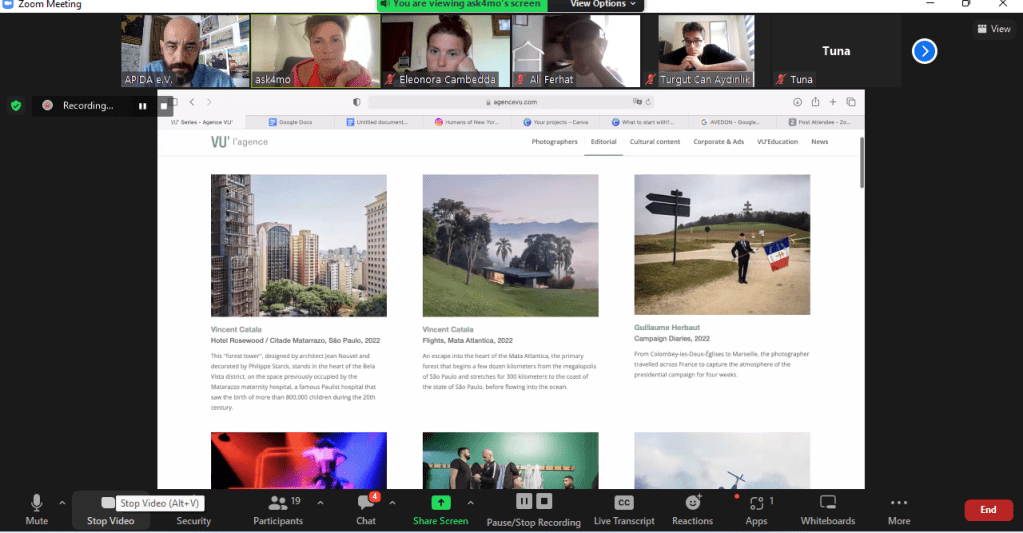The width and height of the screenshot is (1023, 533).
Task: Open the Photographers menu item
Action: [554, 142]
